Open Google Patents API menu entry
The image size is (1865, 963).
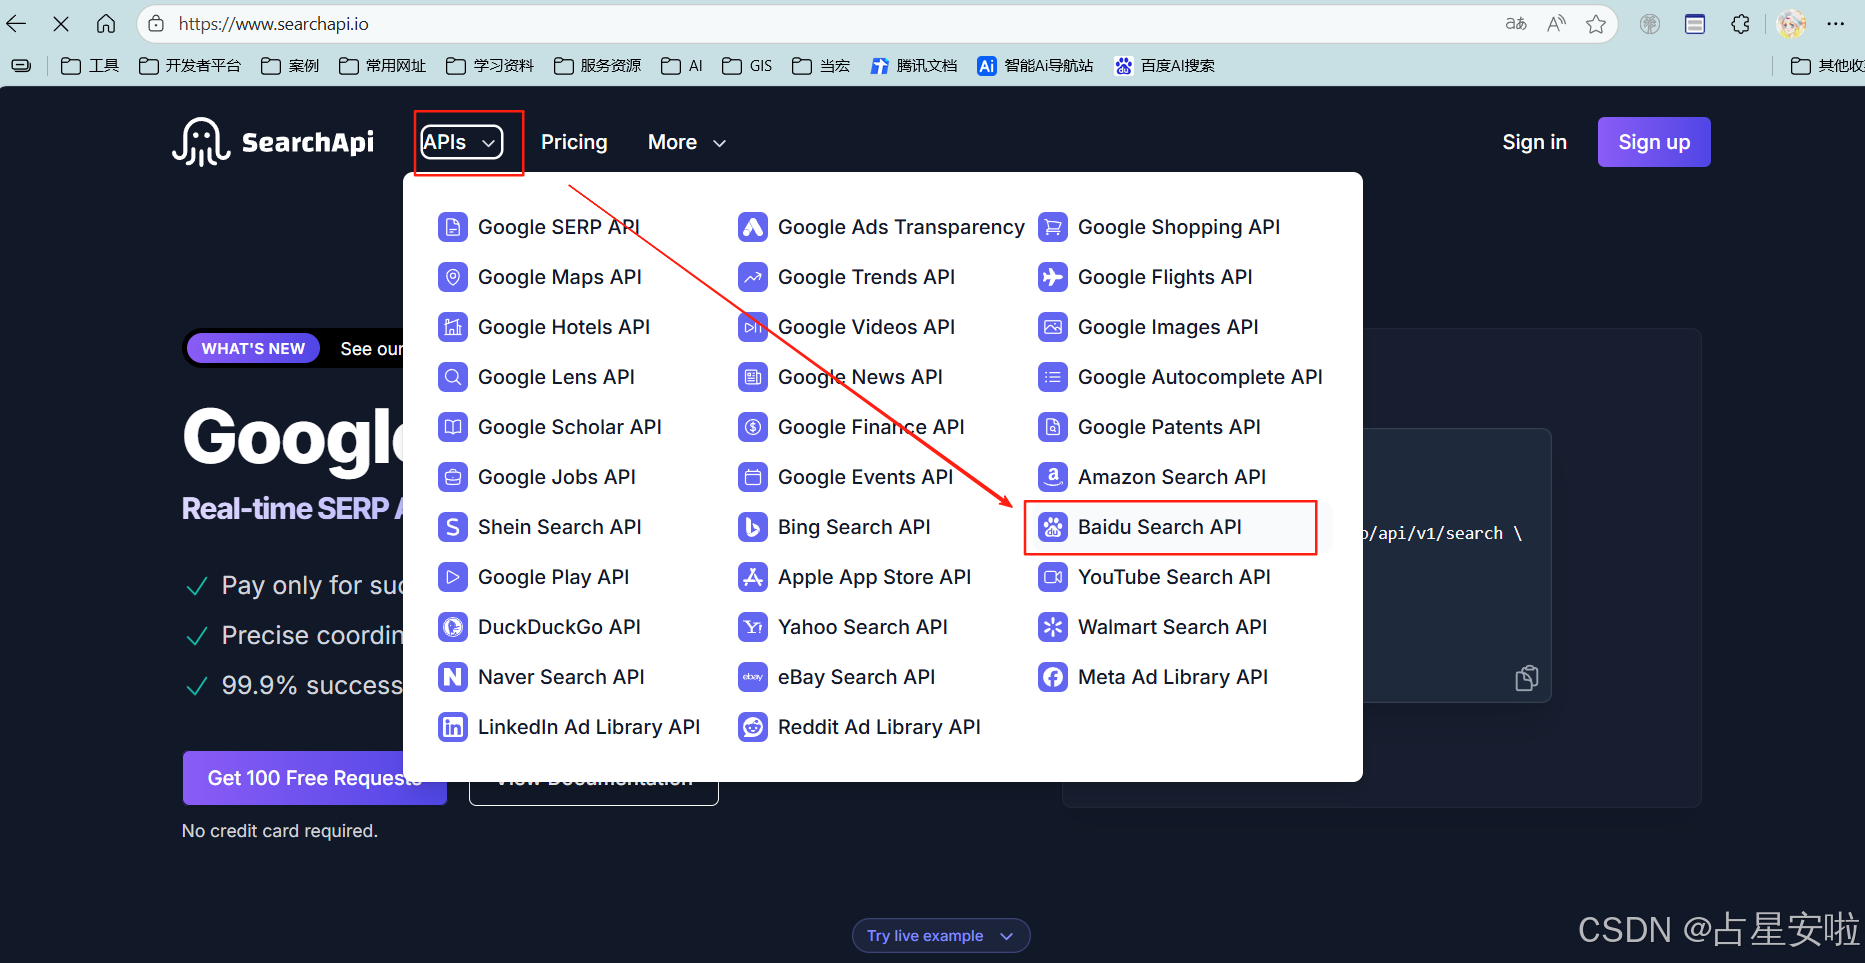tap(1149, 427)
